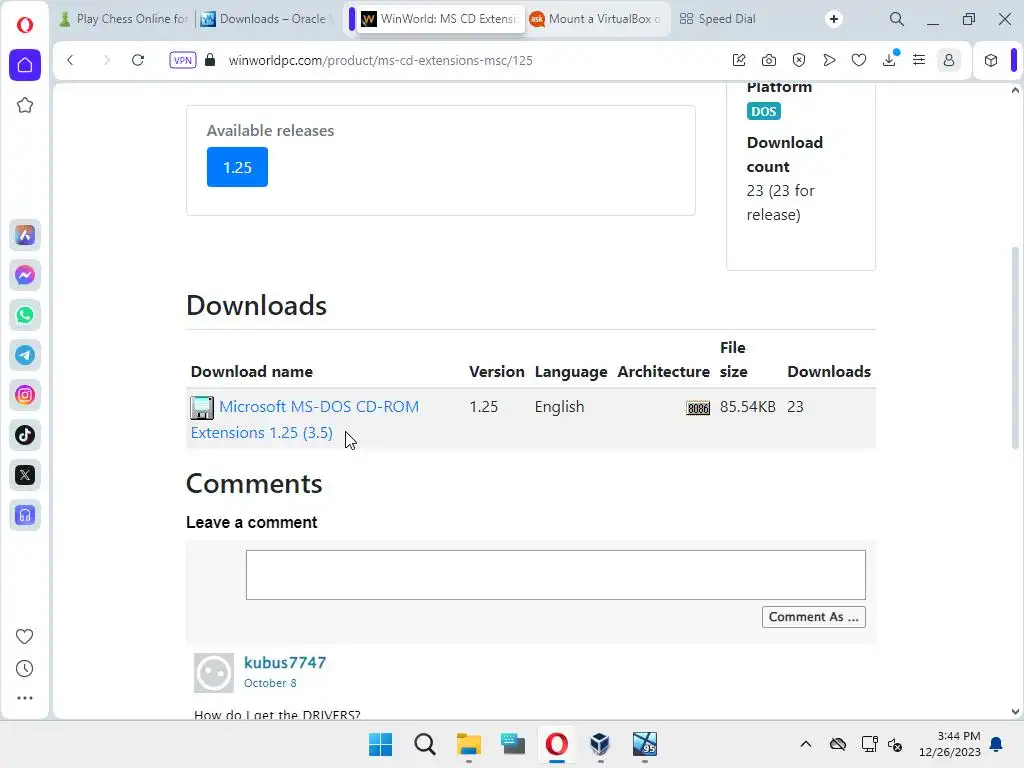This screenshot has height=768, width=1024.
Task: Search open tabs magnifier icon
Action: tap(897, 19)
